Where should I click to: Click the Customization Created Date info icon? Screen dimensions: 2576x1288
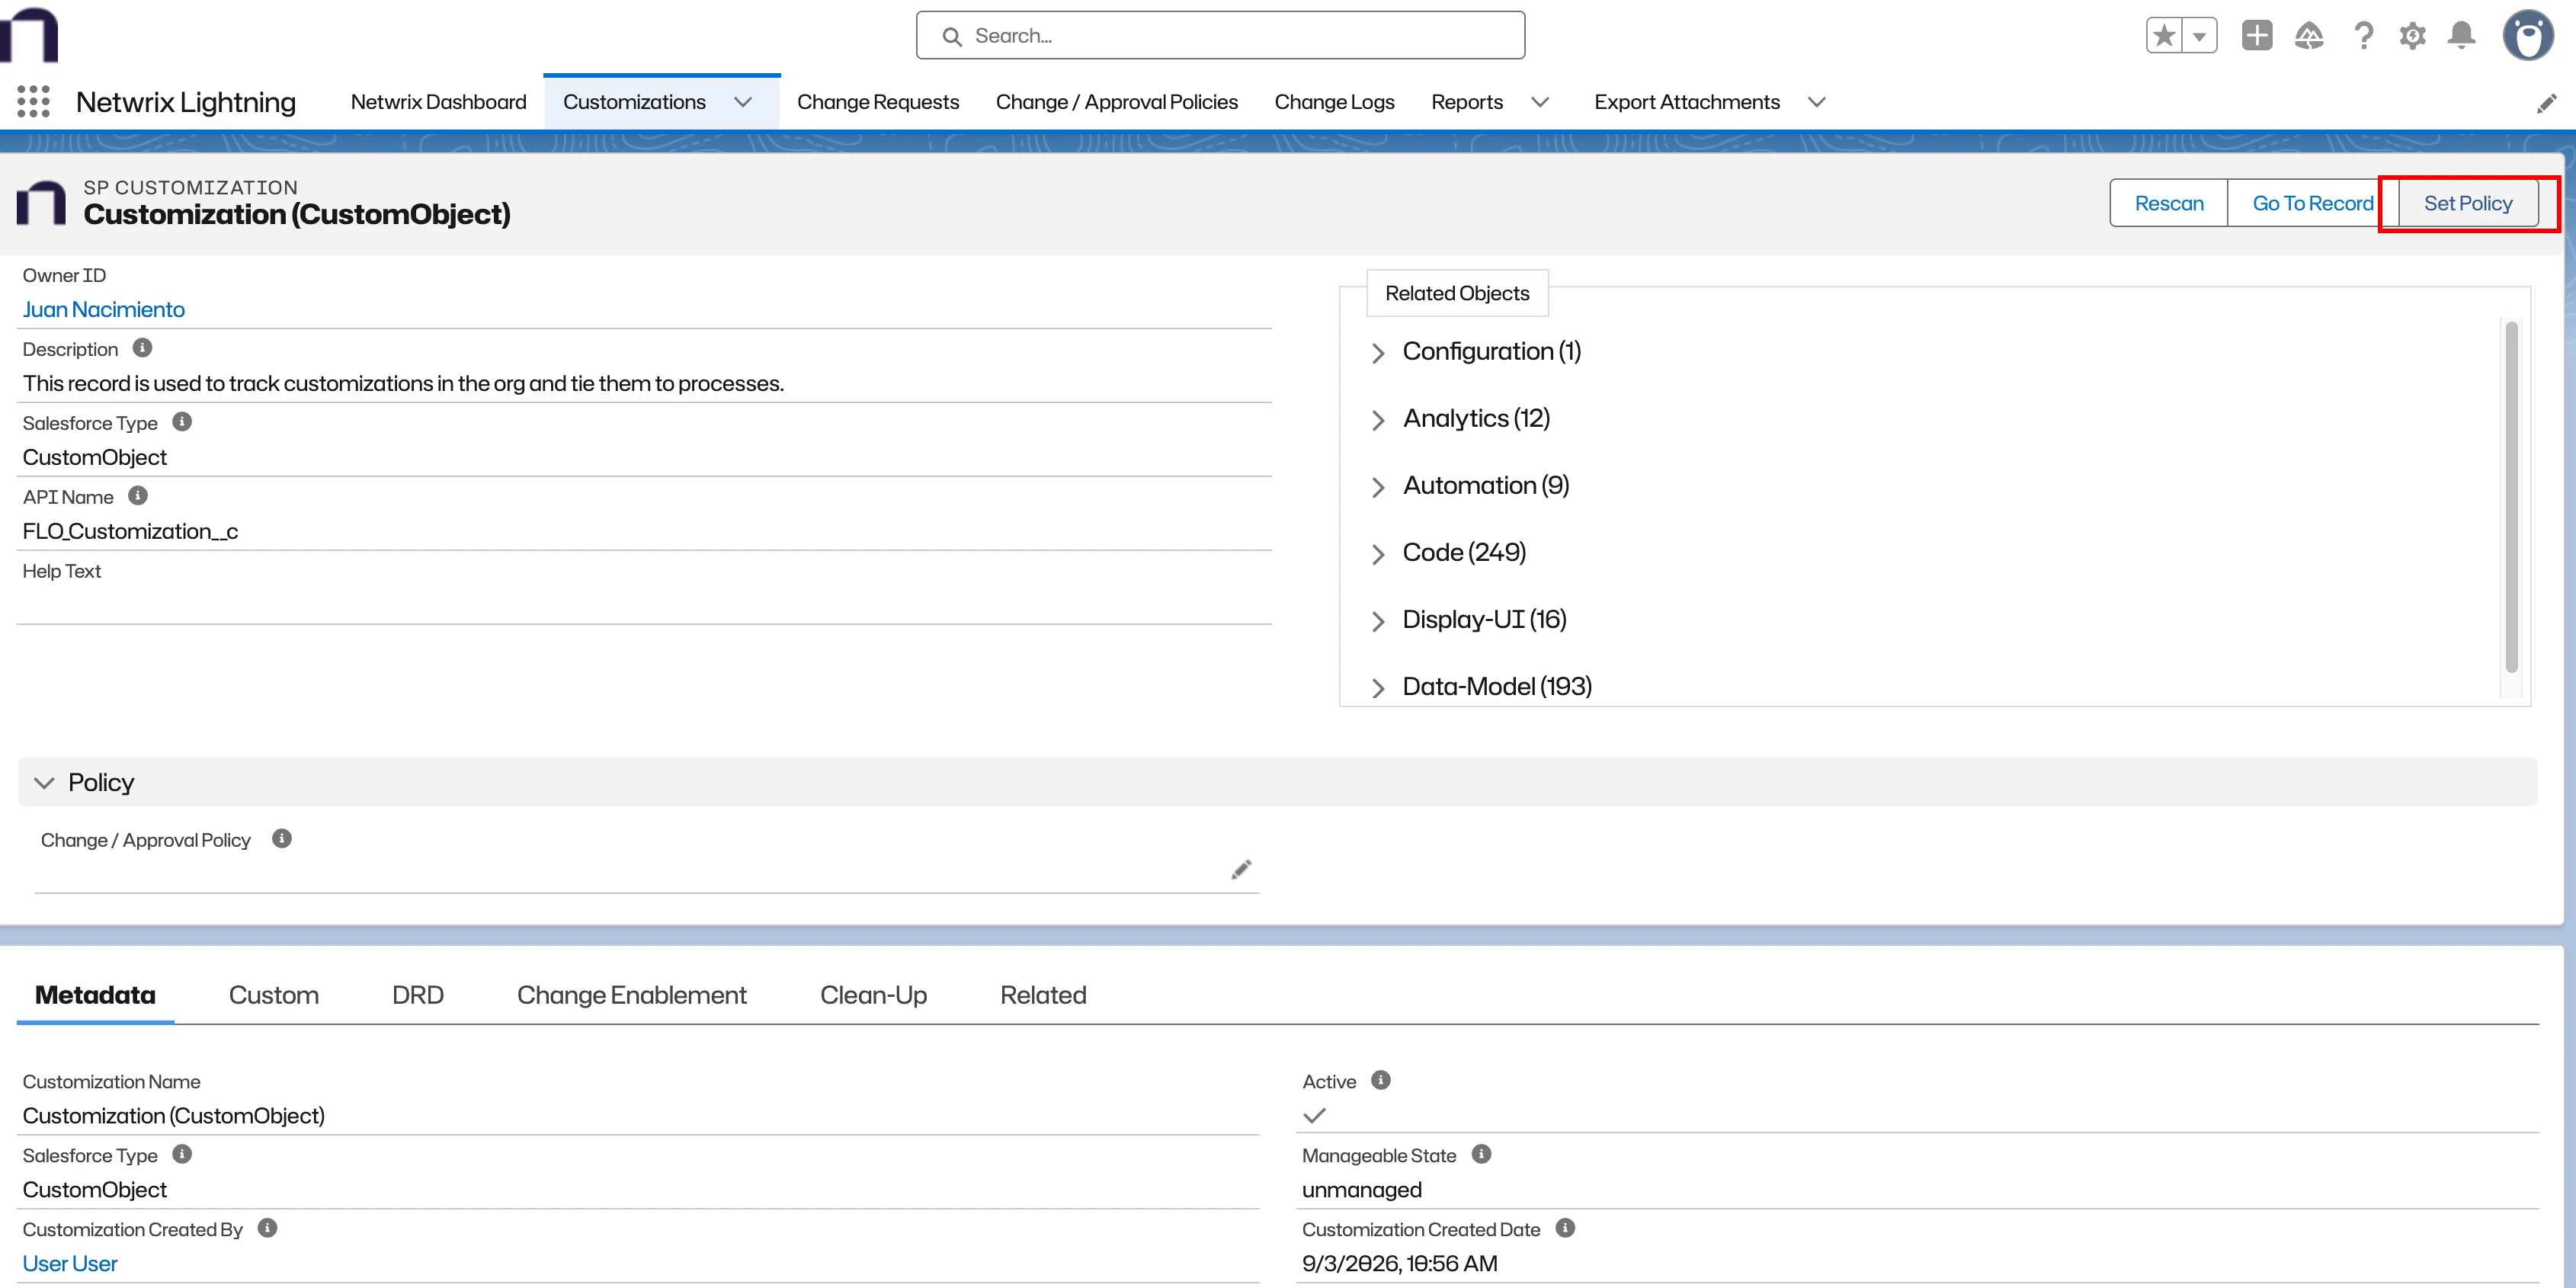click(x=1566, y=1228)
